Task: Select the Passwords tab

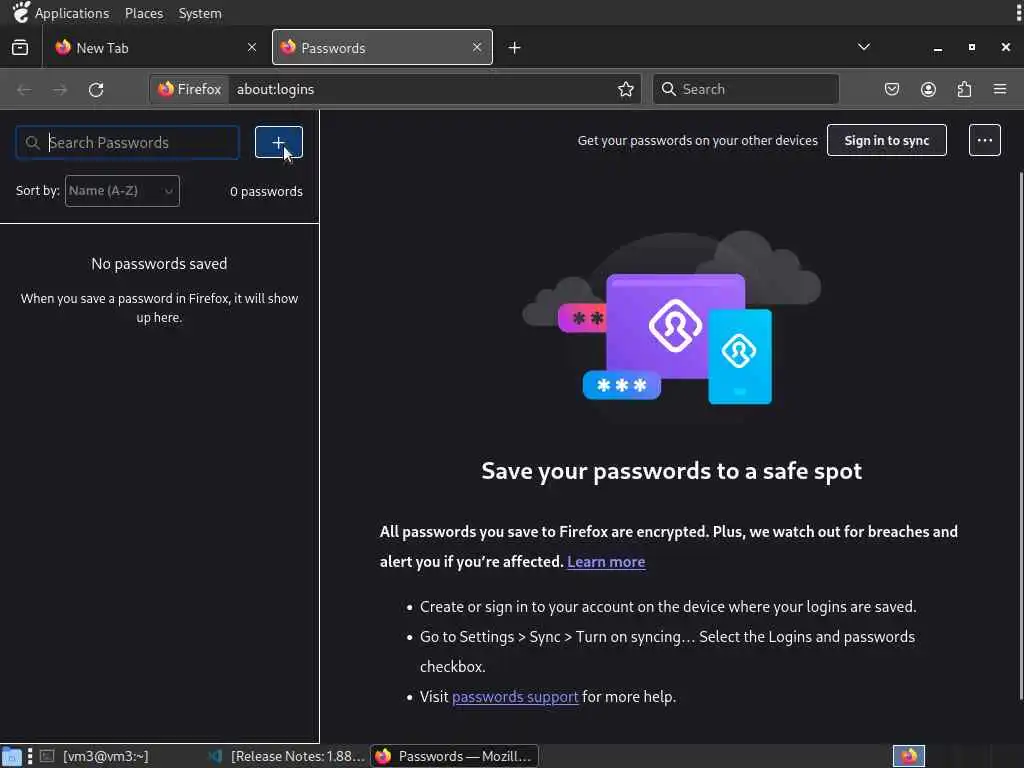Action: [x=382, y=48]
